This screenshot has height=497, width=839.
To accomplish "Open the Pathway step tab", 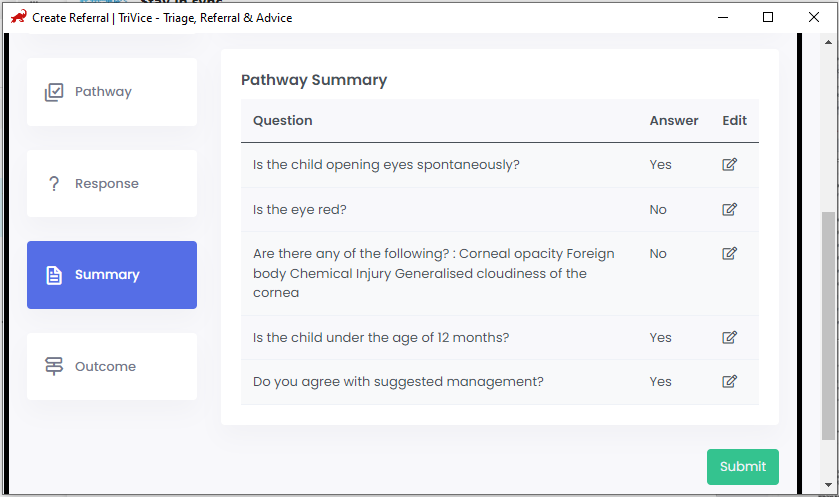I will pyautogui.click(x=112, y=92).
